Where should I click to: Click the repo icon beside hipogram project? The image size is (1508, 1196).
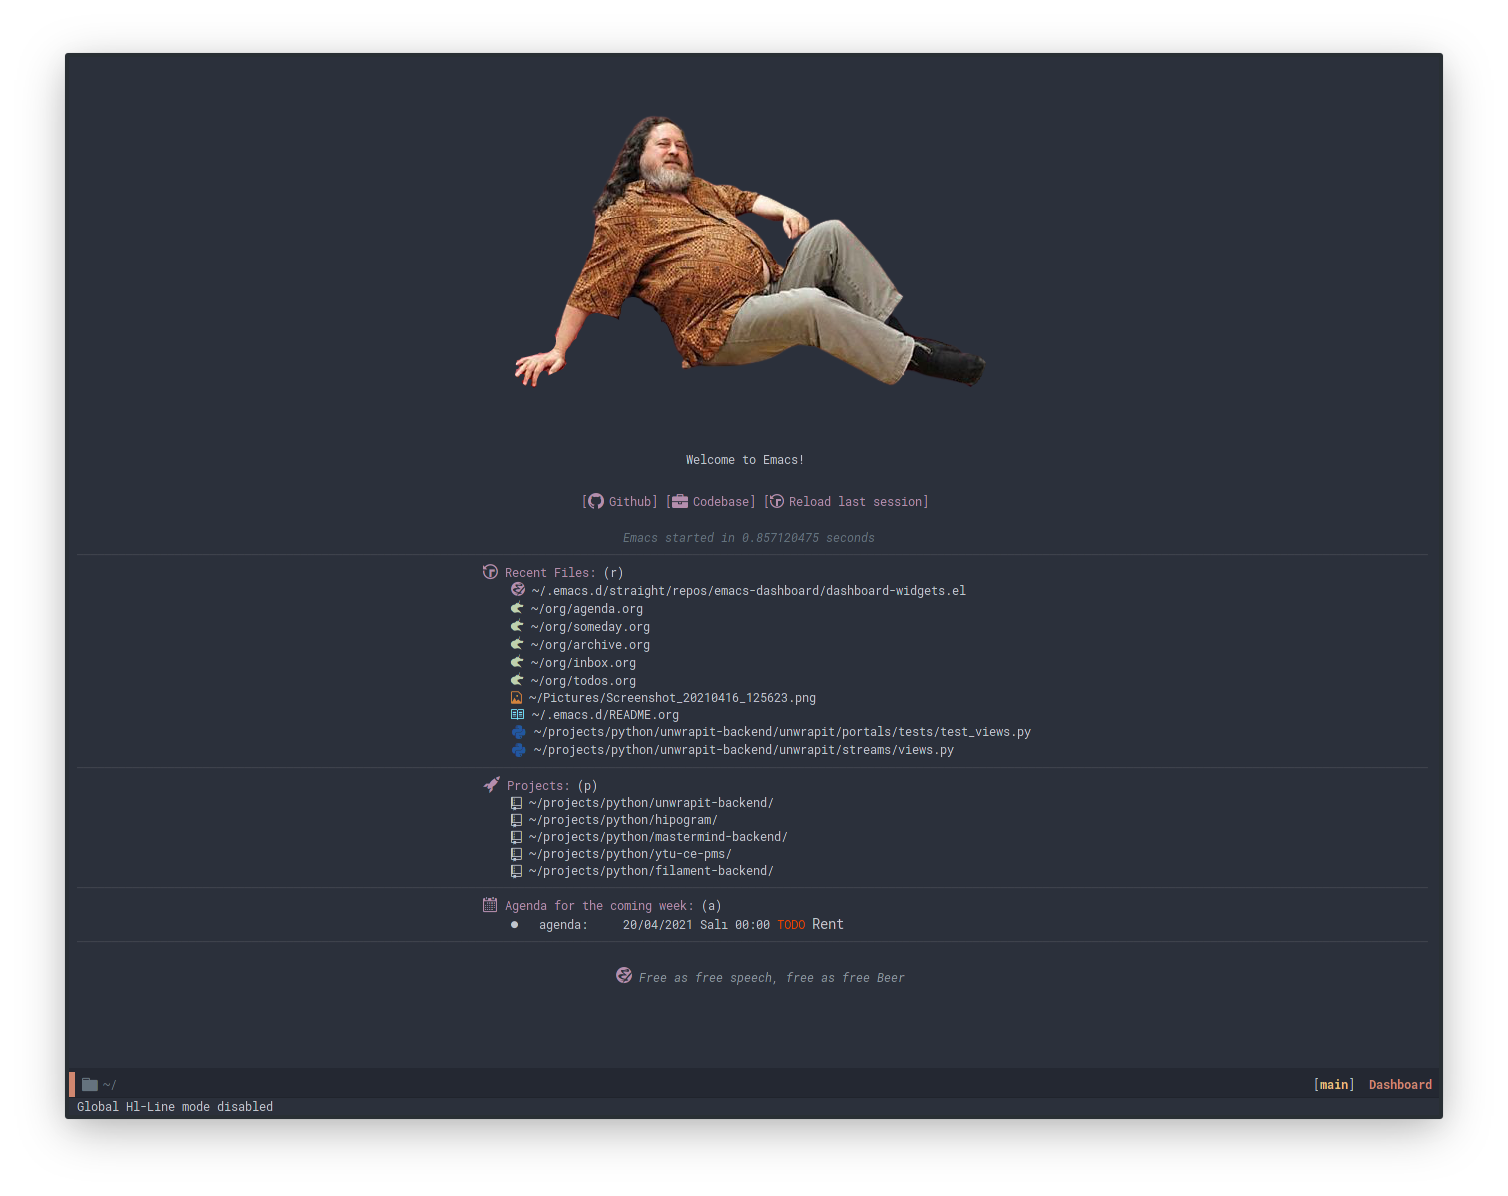click(517, 820)
